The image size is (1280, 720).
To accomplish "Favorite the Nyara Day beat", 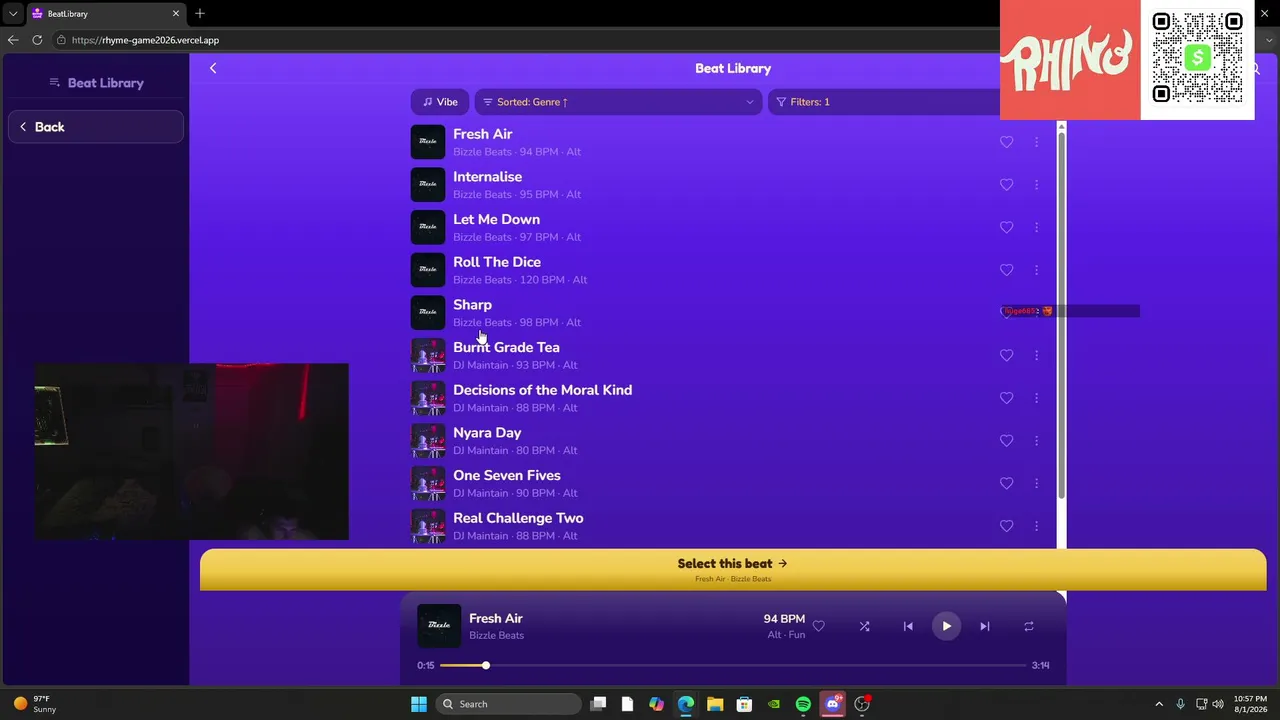I will click(x=1006, y=440).
